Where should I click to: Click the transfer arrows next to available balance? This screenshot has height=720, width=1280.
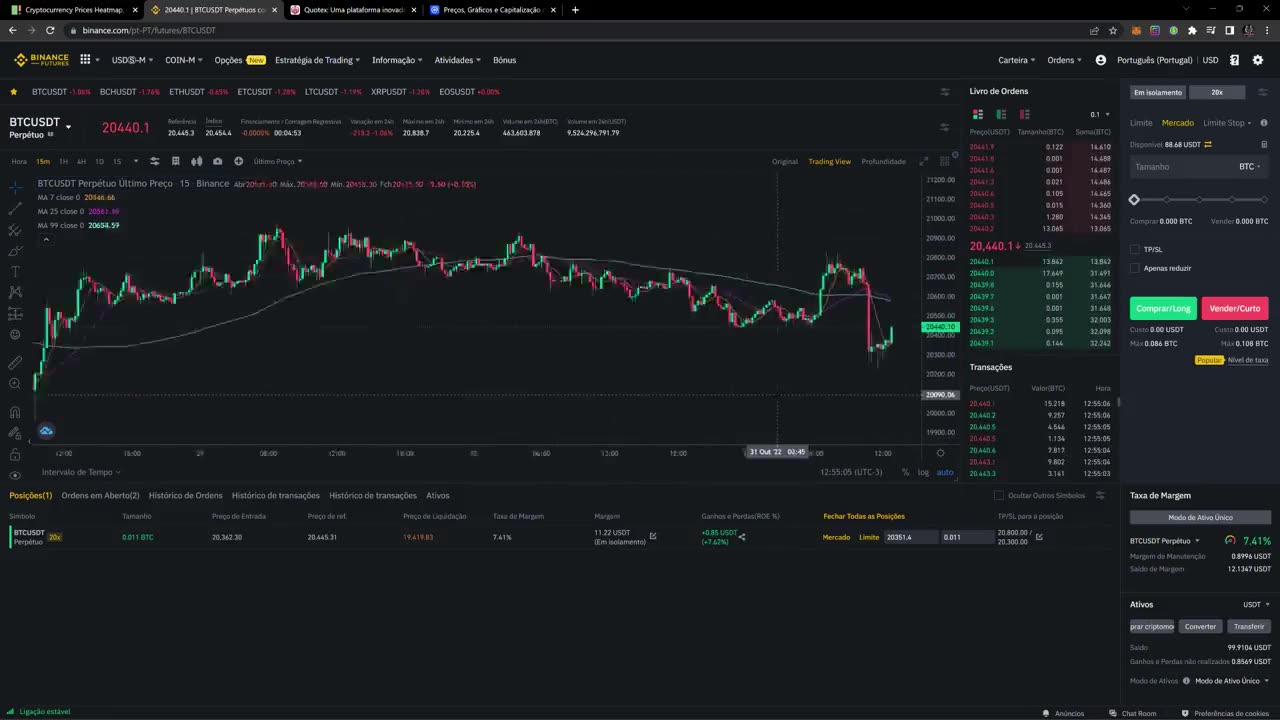[1208, 144]
